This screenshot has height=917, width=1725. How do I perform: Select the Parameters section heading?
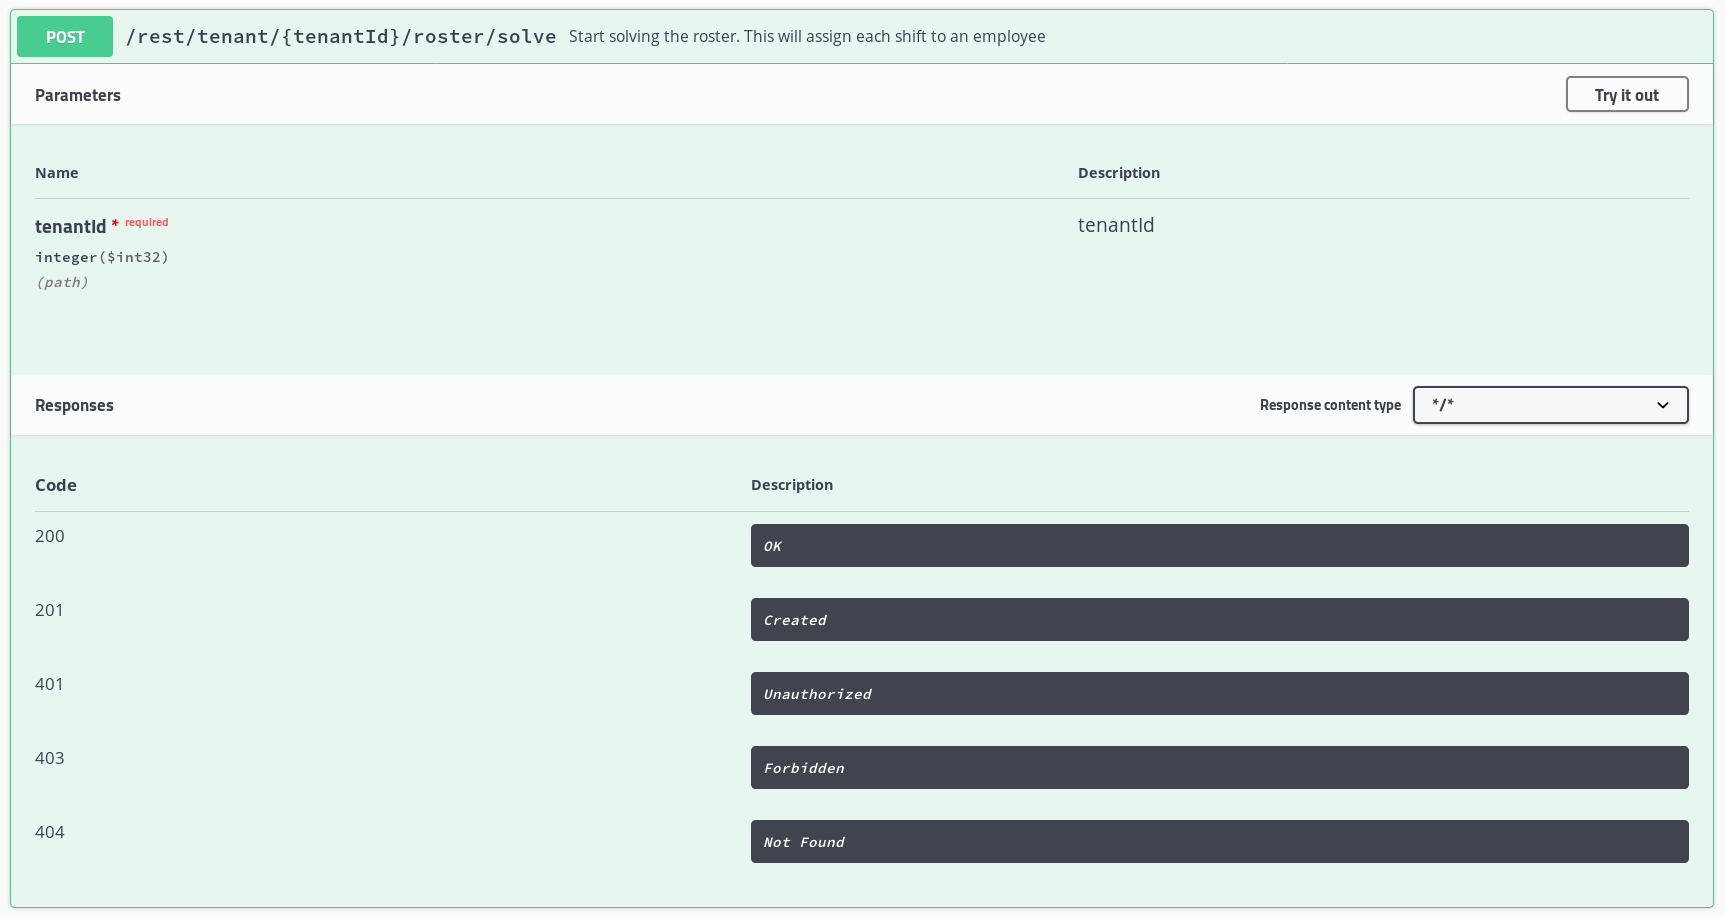tap(78, 95)
